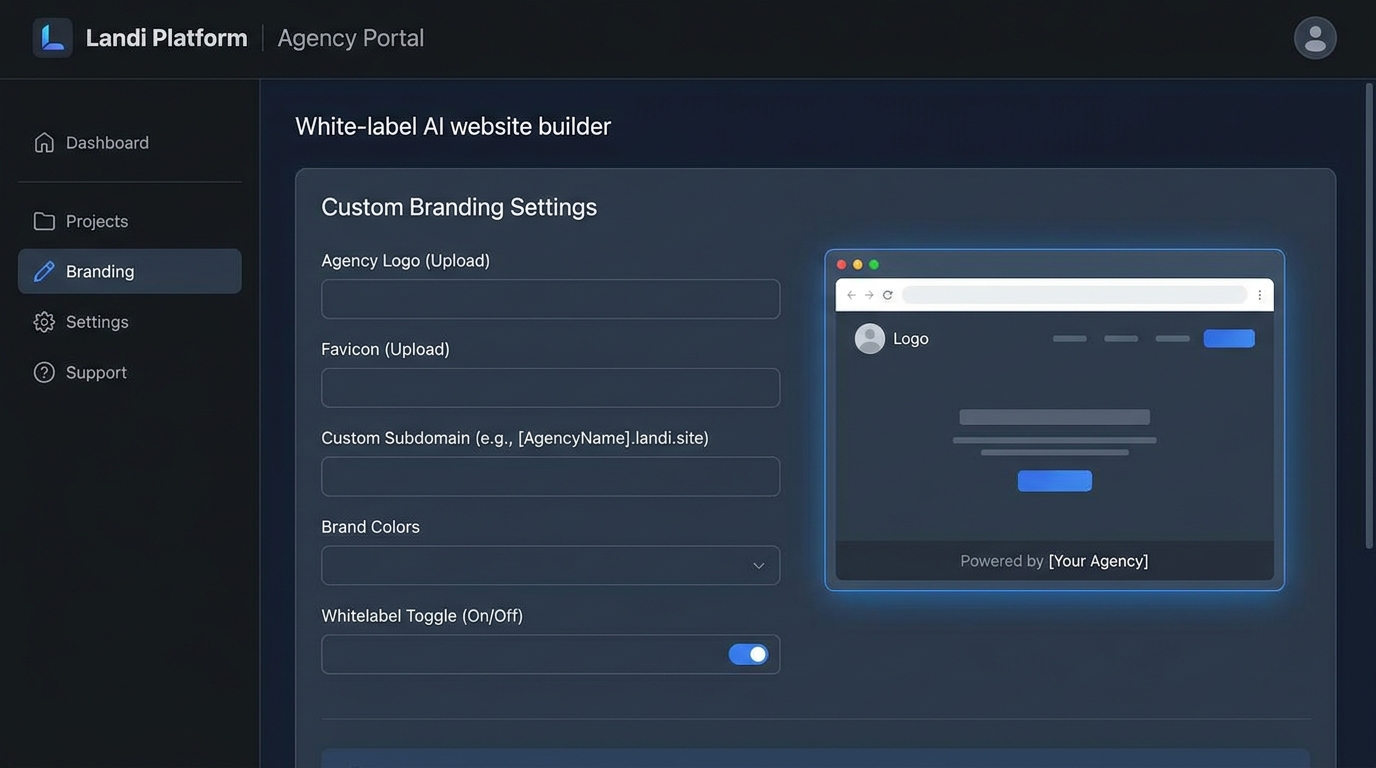Click back arrow in preview browser
This screenshot has width=1376, height=768.
click(x=852, y=295)
